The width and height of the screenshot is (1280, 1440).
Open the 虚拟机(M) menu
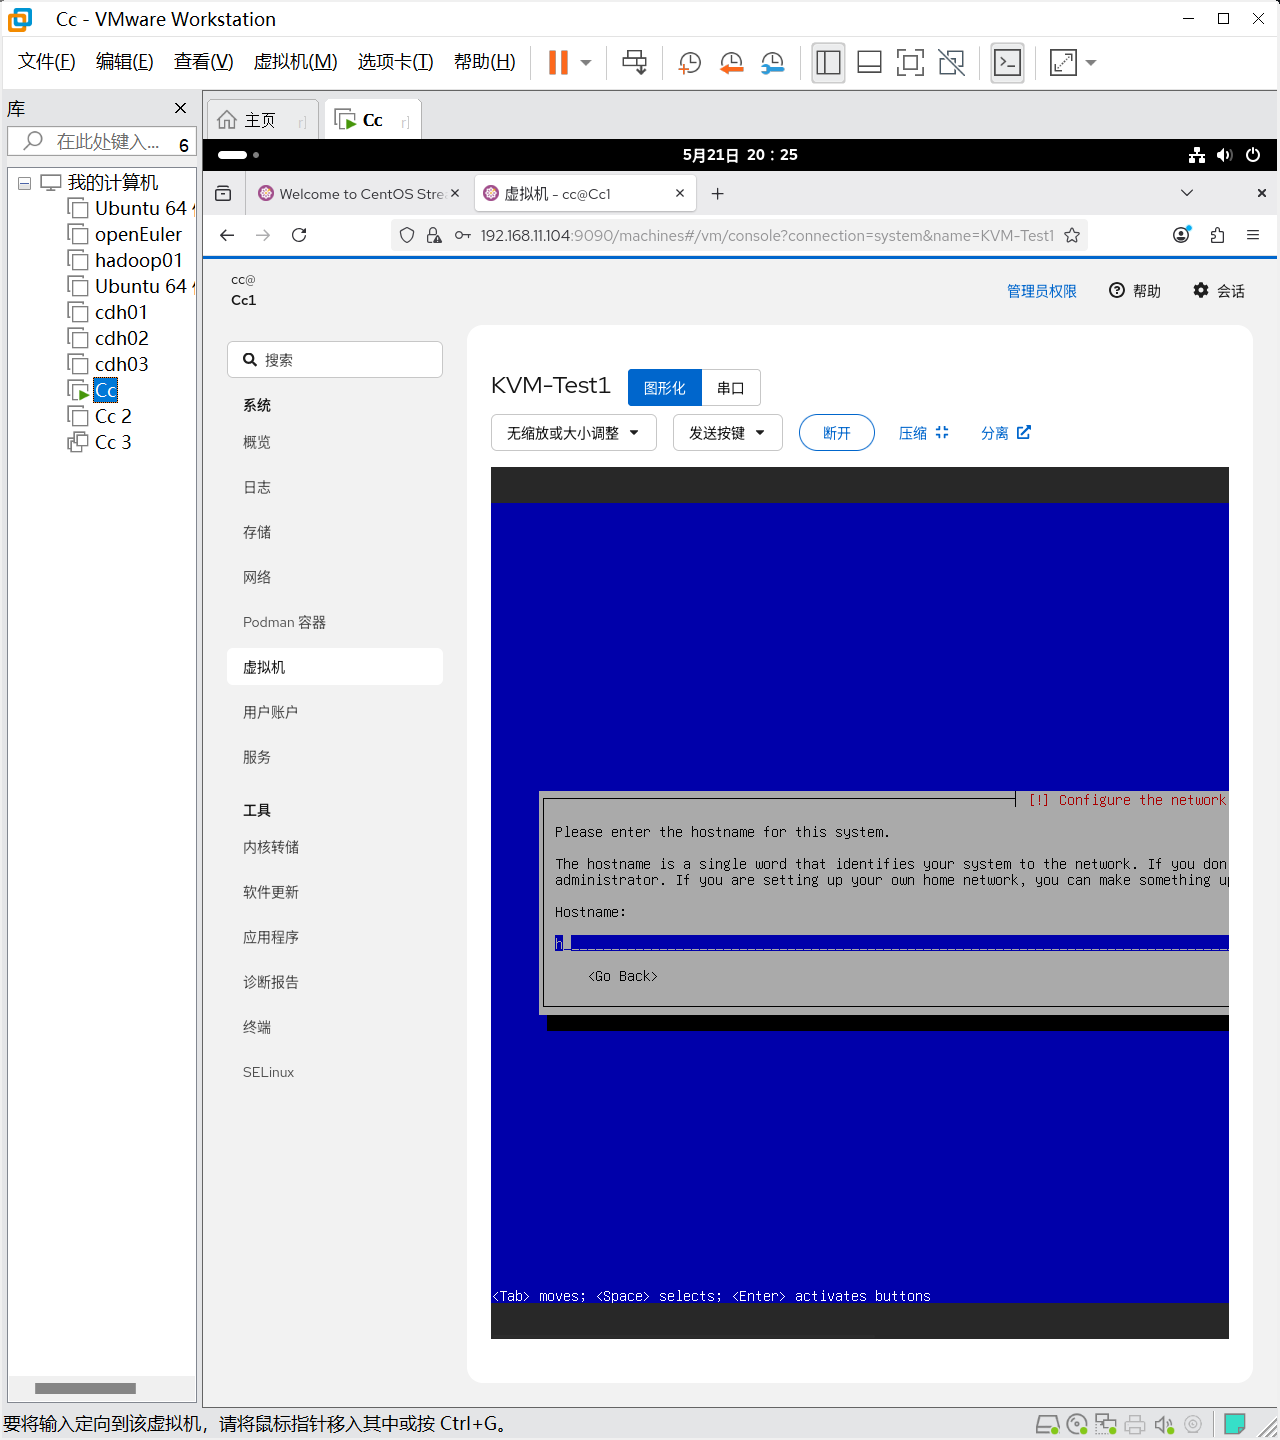tap(296, 62)
